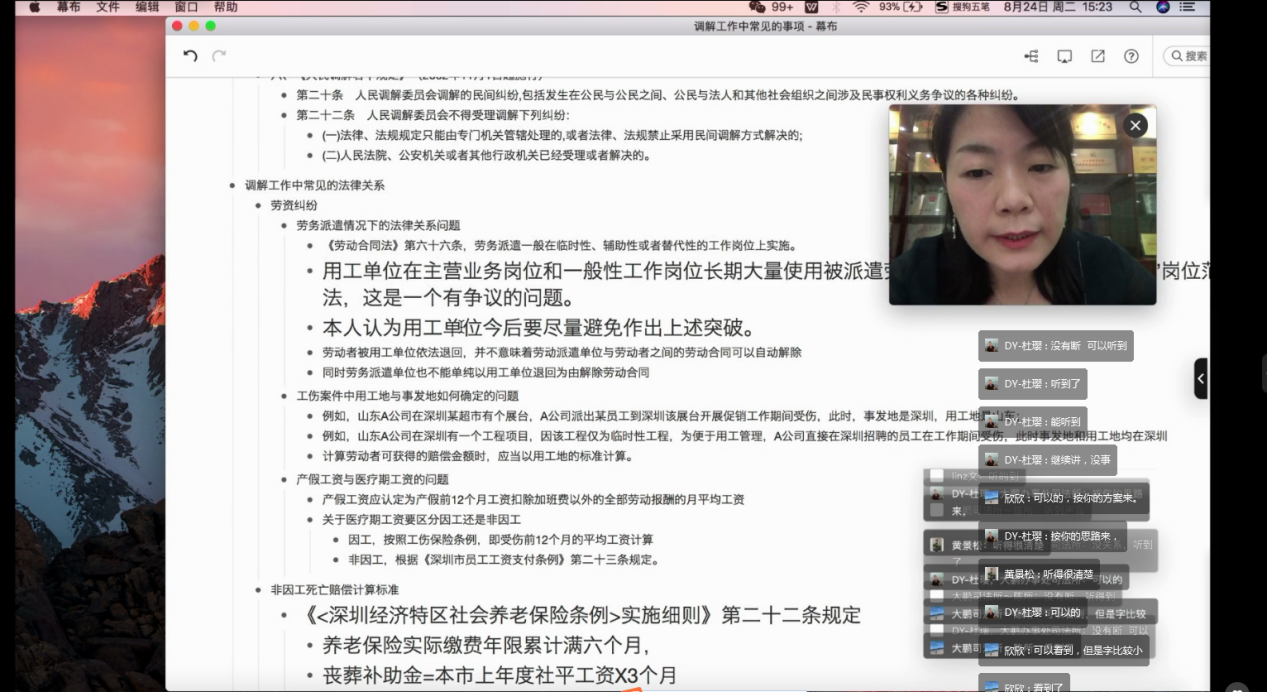
Task: Click chat message 黄景松：听得很清楚
Action: point(1040,575)
